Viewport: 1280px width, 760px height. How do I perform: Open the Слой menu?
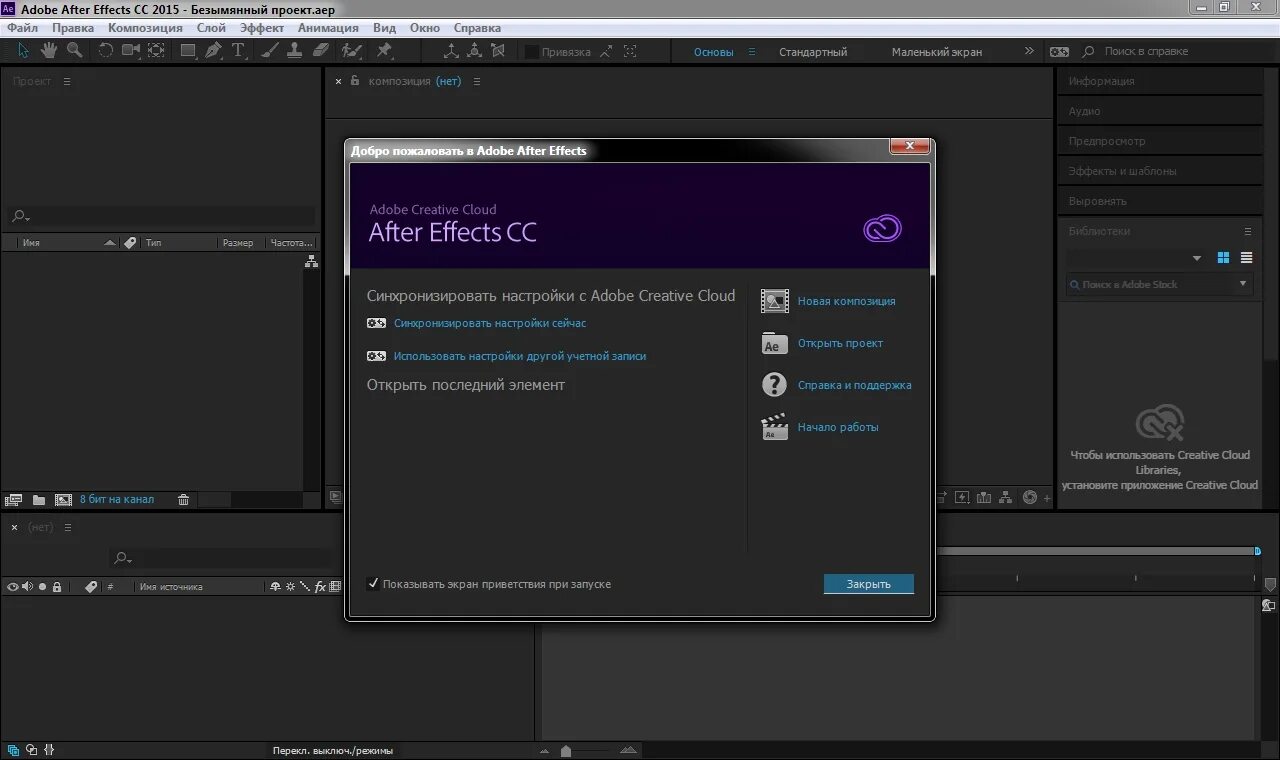tap(211, 28)
